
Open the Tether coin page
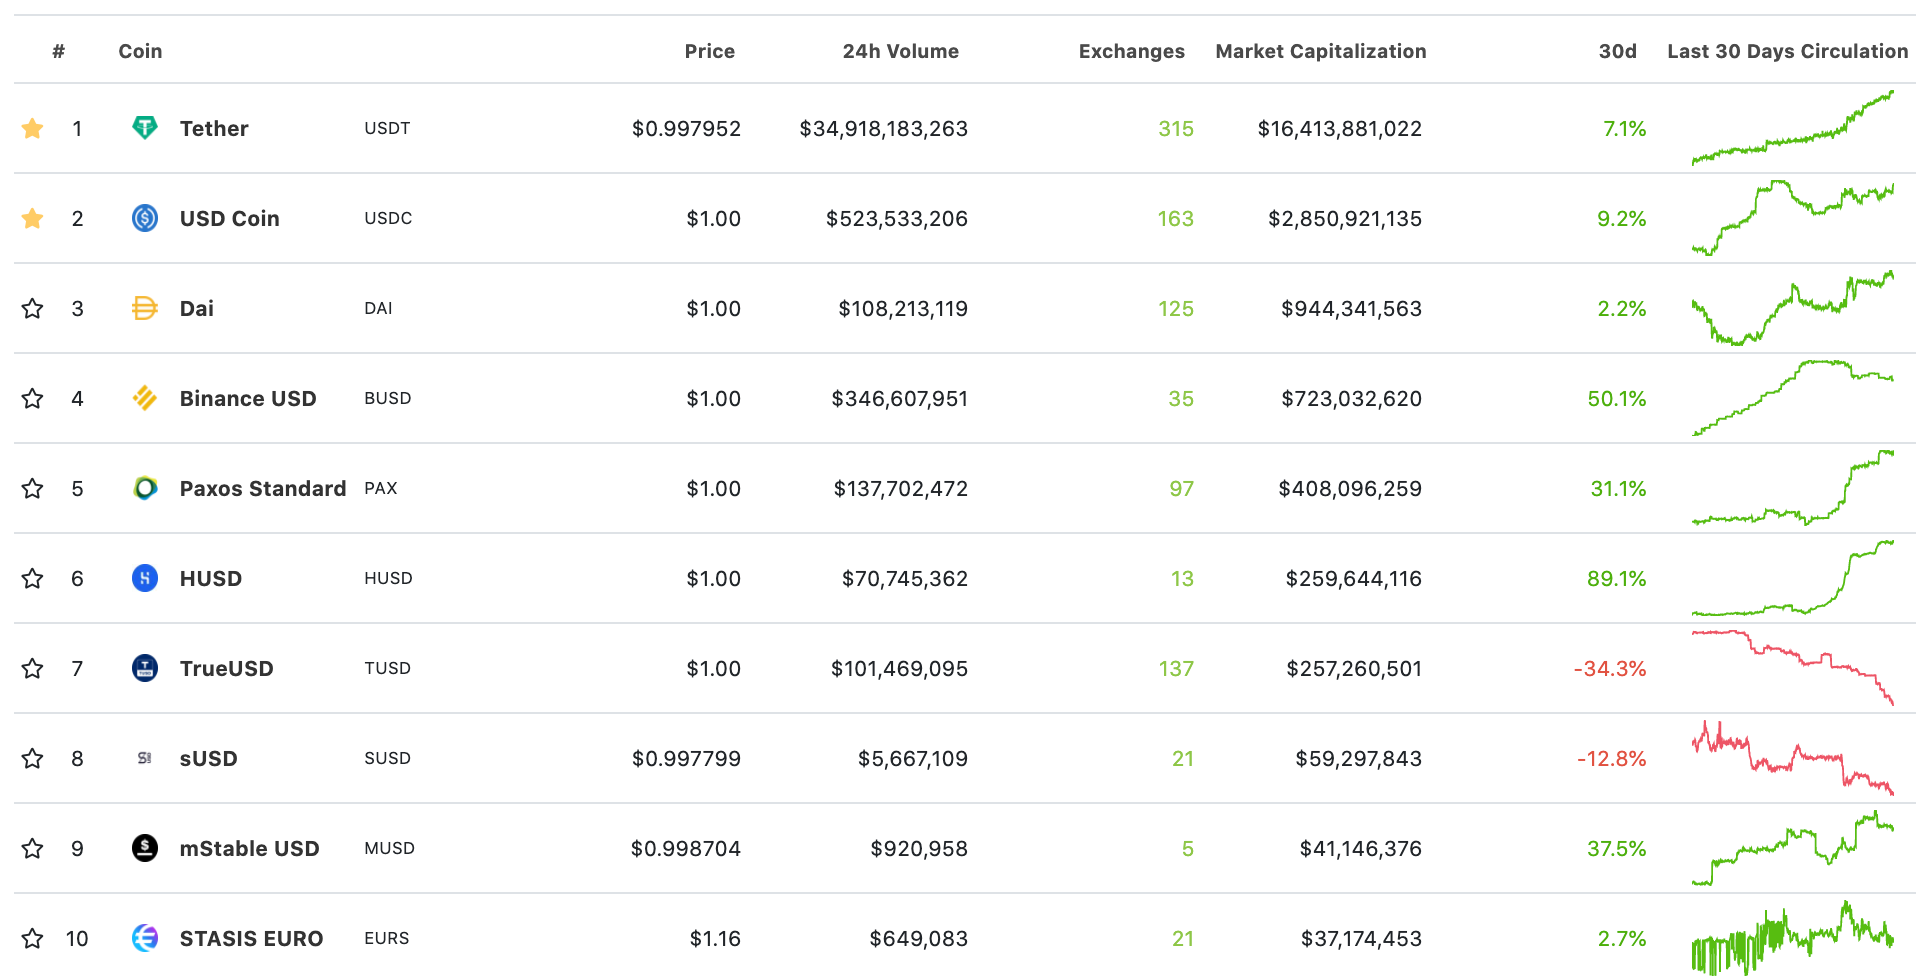214,128
